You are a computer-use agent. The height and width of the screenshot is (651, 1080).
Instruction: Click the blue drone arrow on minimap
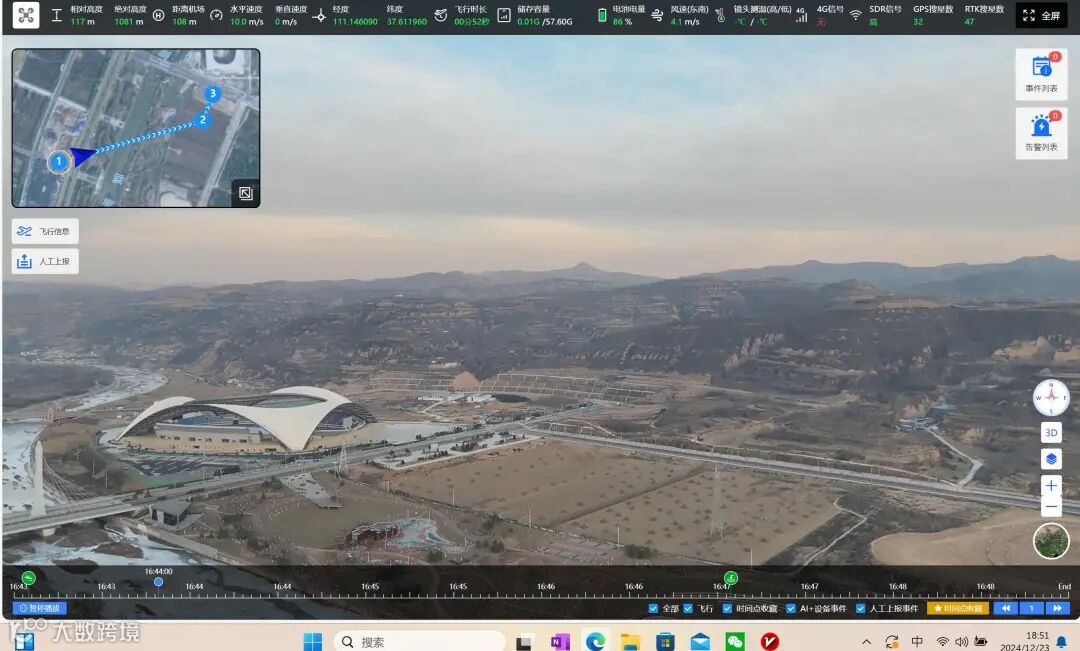click(81, 156)
